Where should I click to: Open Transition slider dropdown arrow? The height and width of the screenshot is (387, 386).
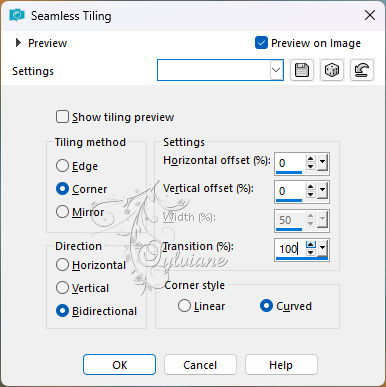pos(322,248)
